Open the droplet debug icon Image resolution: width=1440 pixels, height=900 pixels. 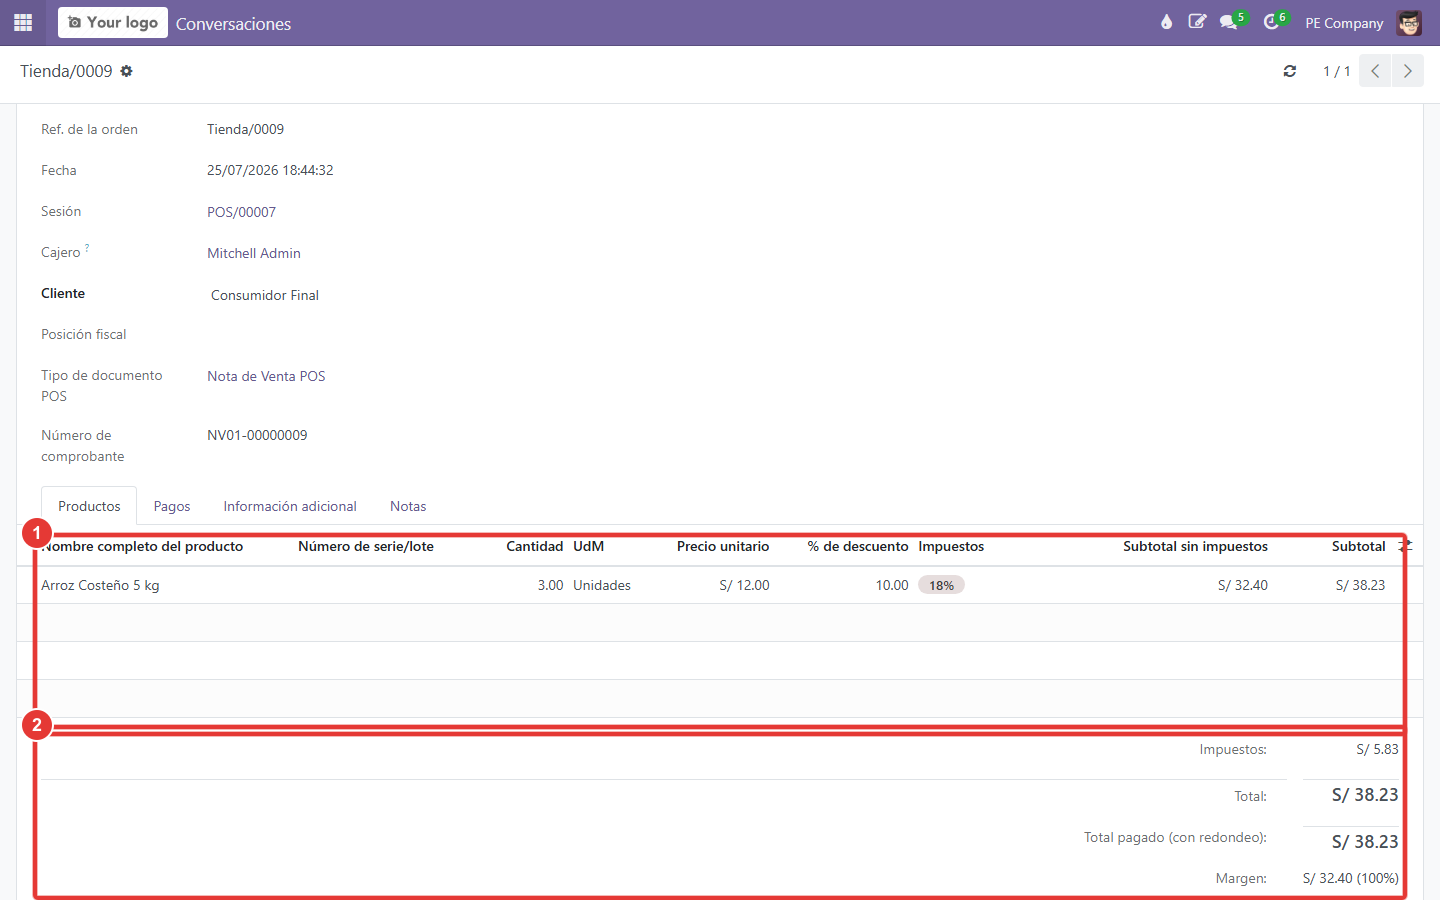point(1166,22)
